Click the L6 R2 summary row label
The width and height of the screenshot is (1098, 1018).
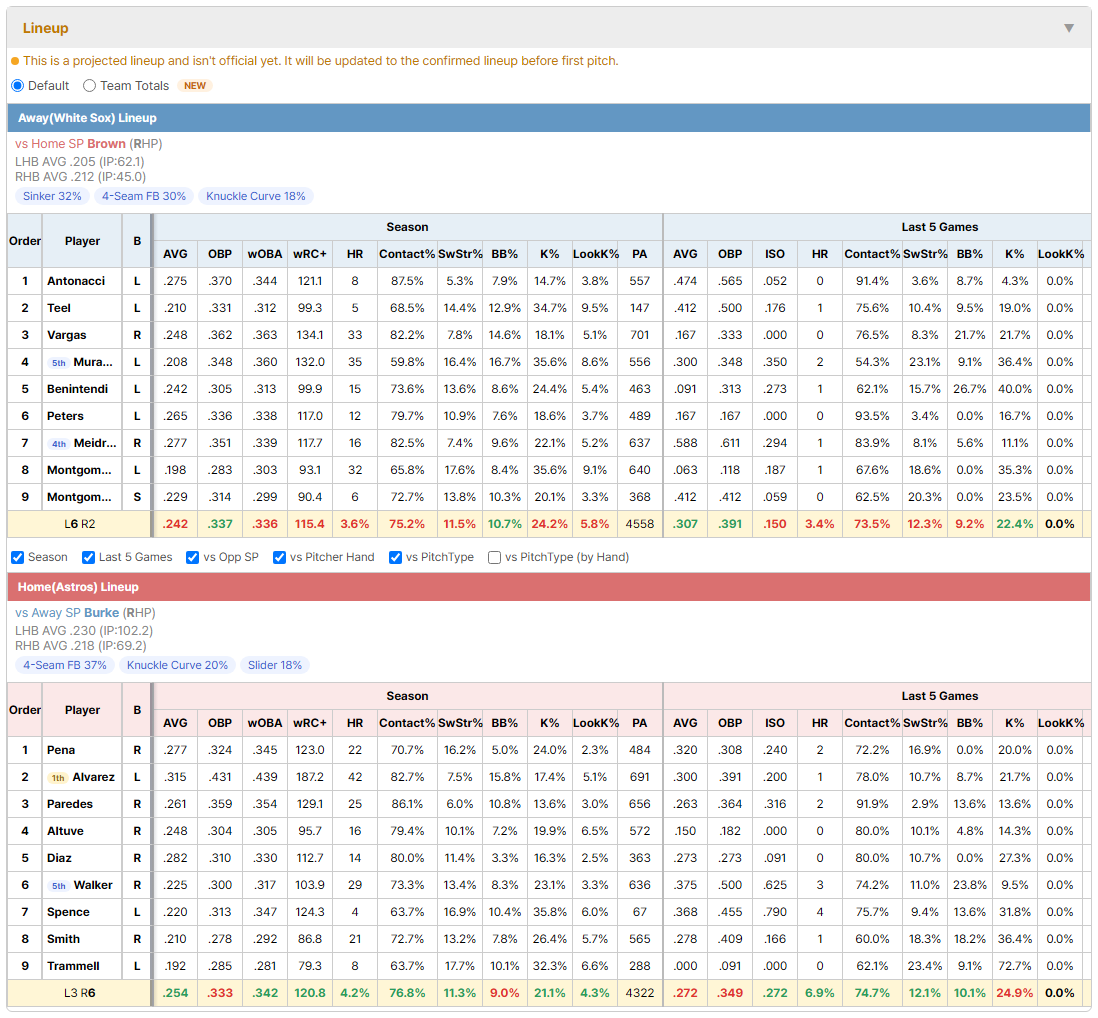click(80, 524)
